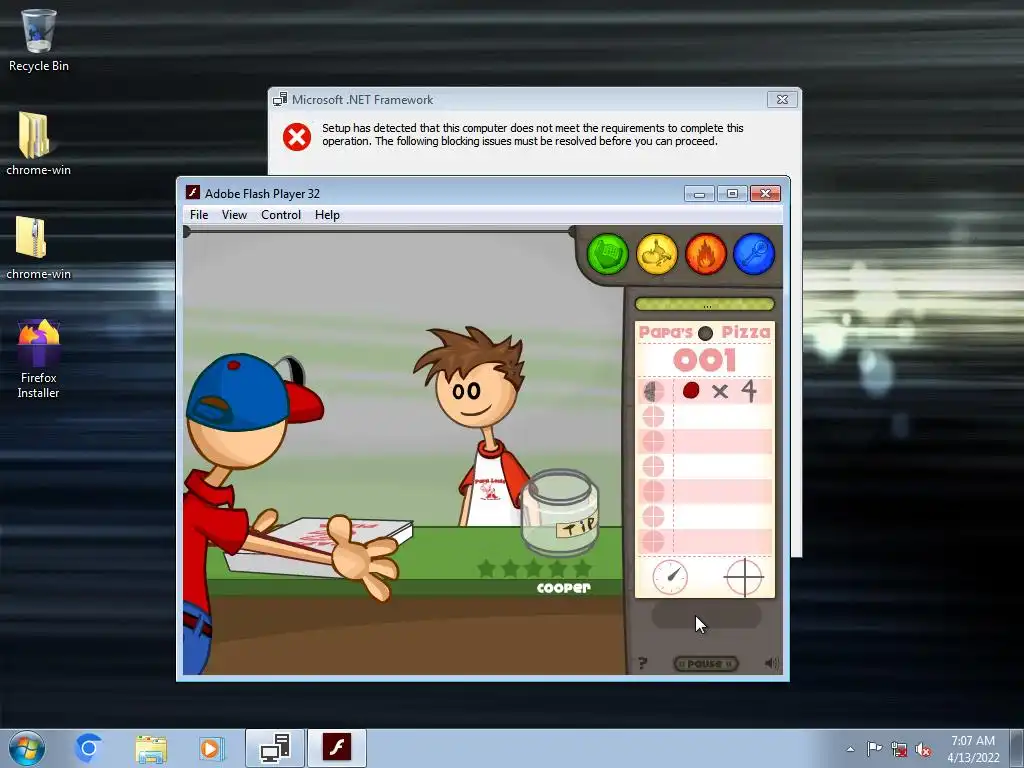Viewport: 1024px width, 768px height.
Task: Switch to the yellow Topping Station button
Action: coord(656,254)
